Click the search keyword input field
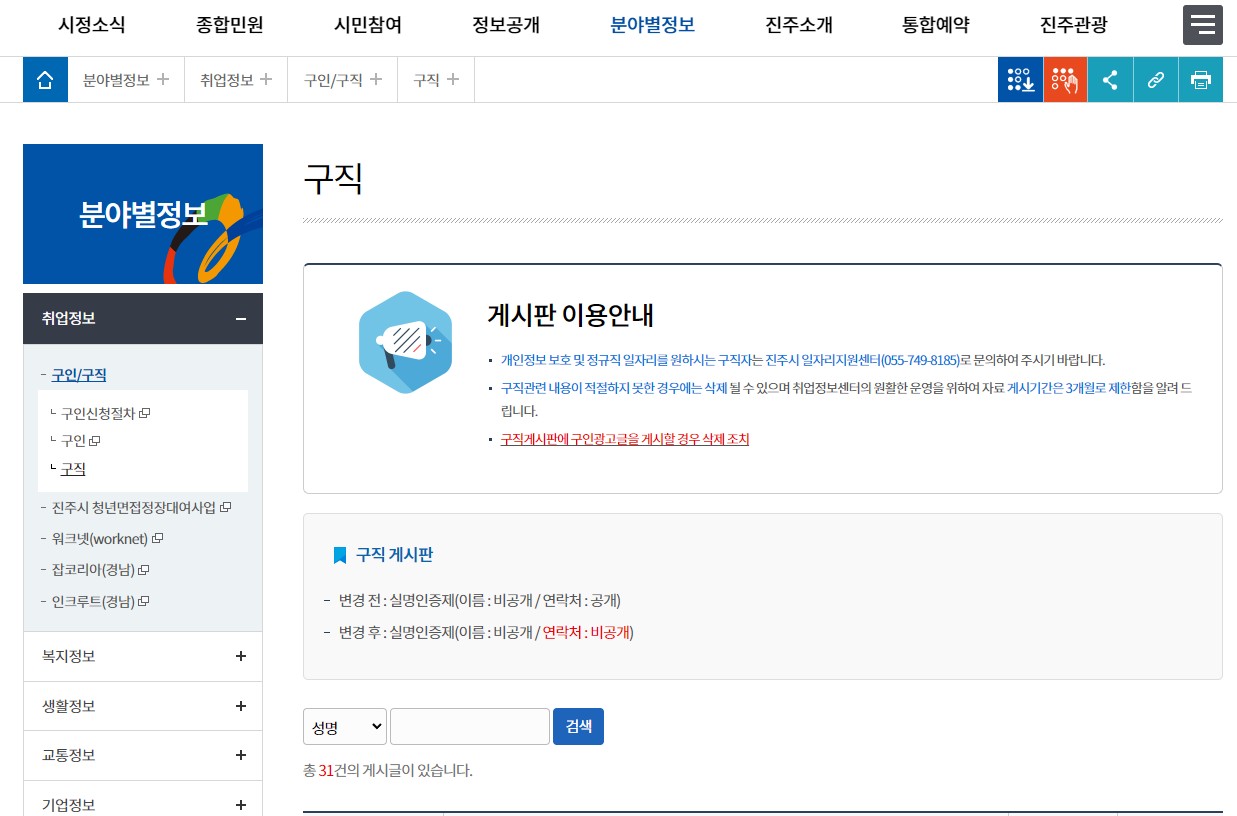 470,727
